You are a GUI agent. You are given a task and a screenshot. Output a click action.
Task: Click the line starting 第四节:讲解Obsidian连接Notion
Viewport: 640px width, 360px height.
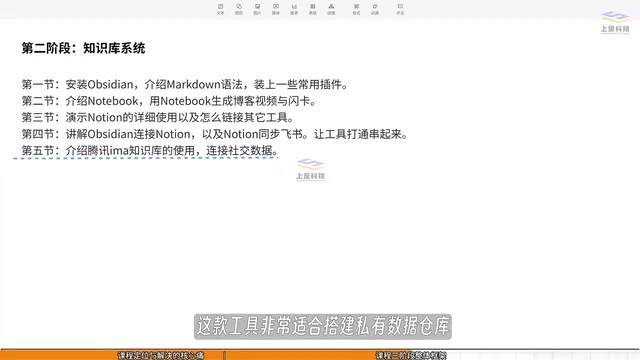click(215, 134)
